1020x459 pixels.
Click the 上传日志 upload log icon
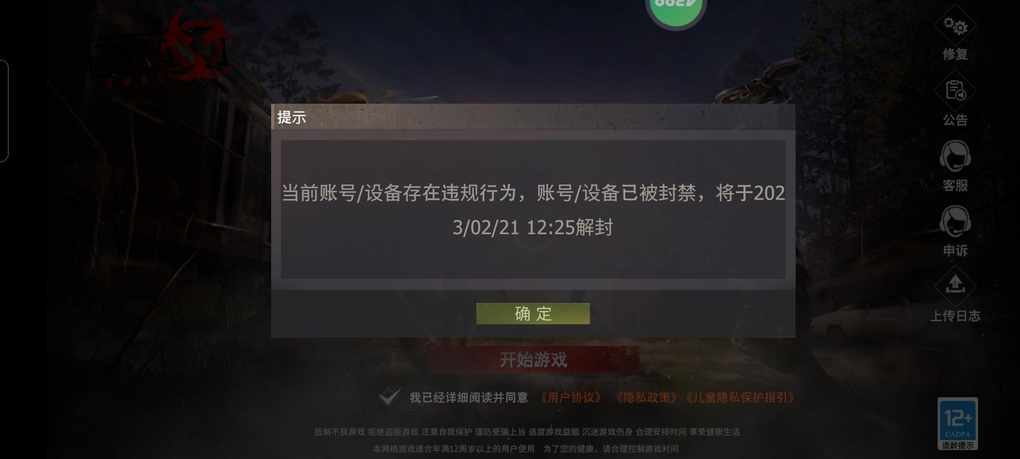click(x=955, y=286)
